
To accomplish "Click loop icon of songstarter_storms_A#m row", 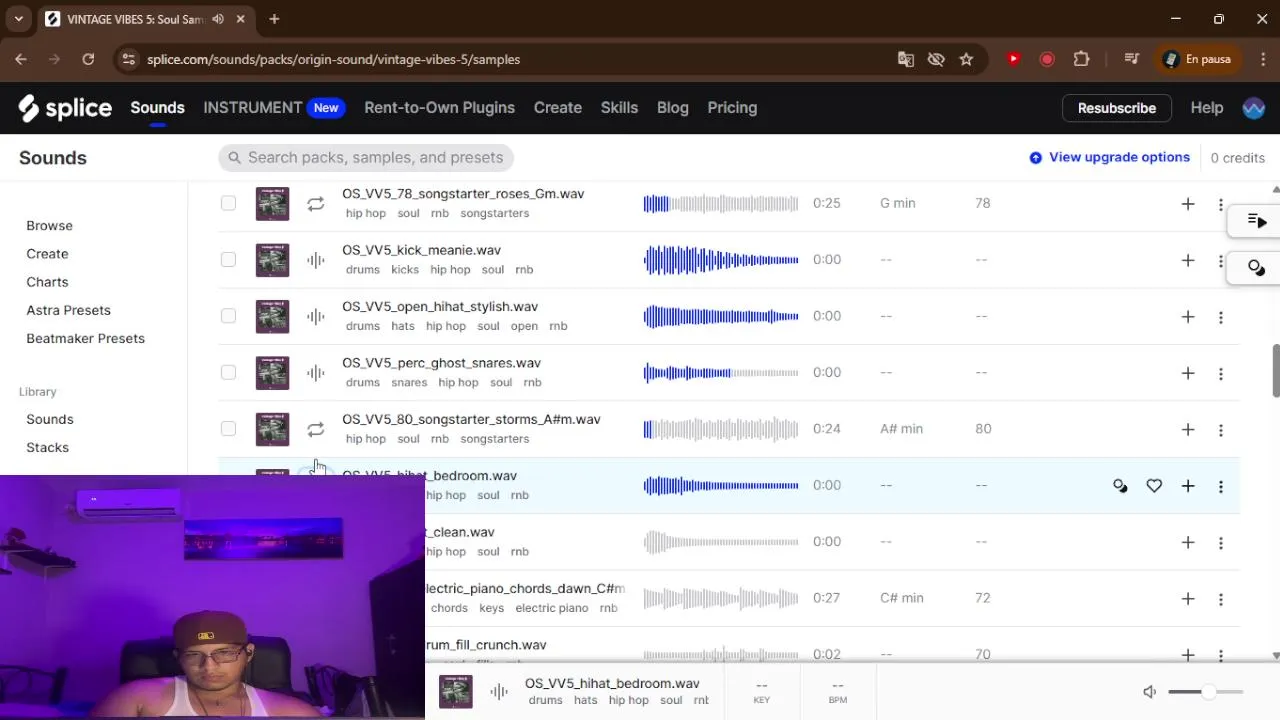I will pos(316,429).
